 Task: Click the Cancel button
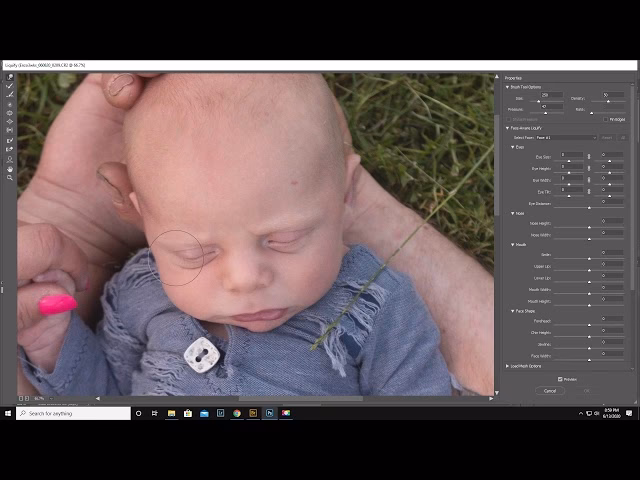pos(550,391)
